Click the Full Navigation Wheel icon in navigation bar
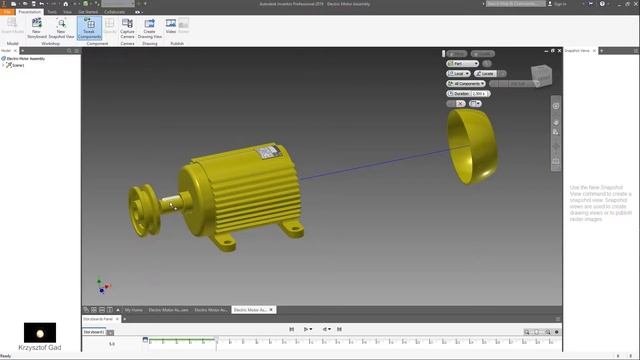The image size is (640, 360). coord(556,106)
